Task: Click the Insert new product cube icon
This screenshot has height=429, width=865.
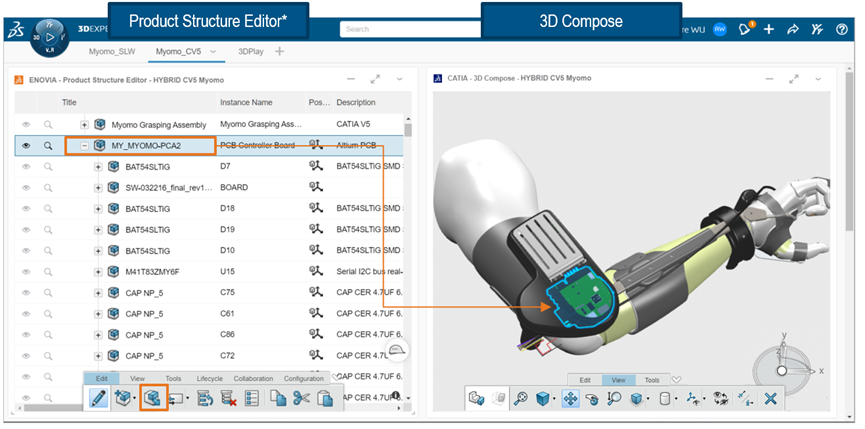Action: (x=122, y=398)
